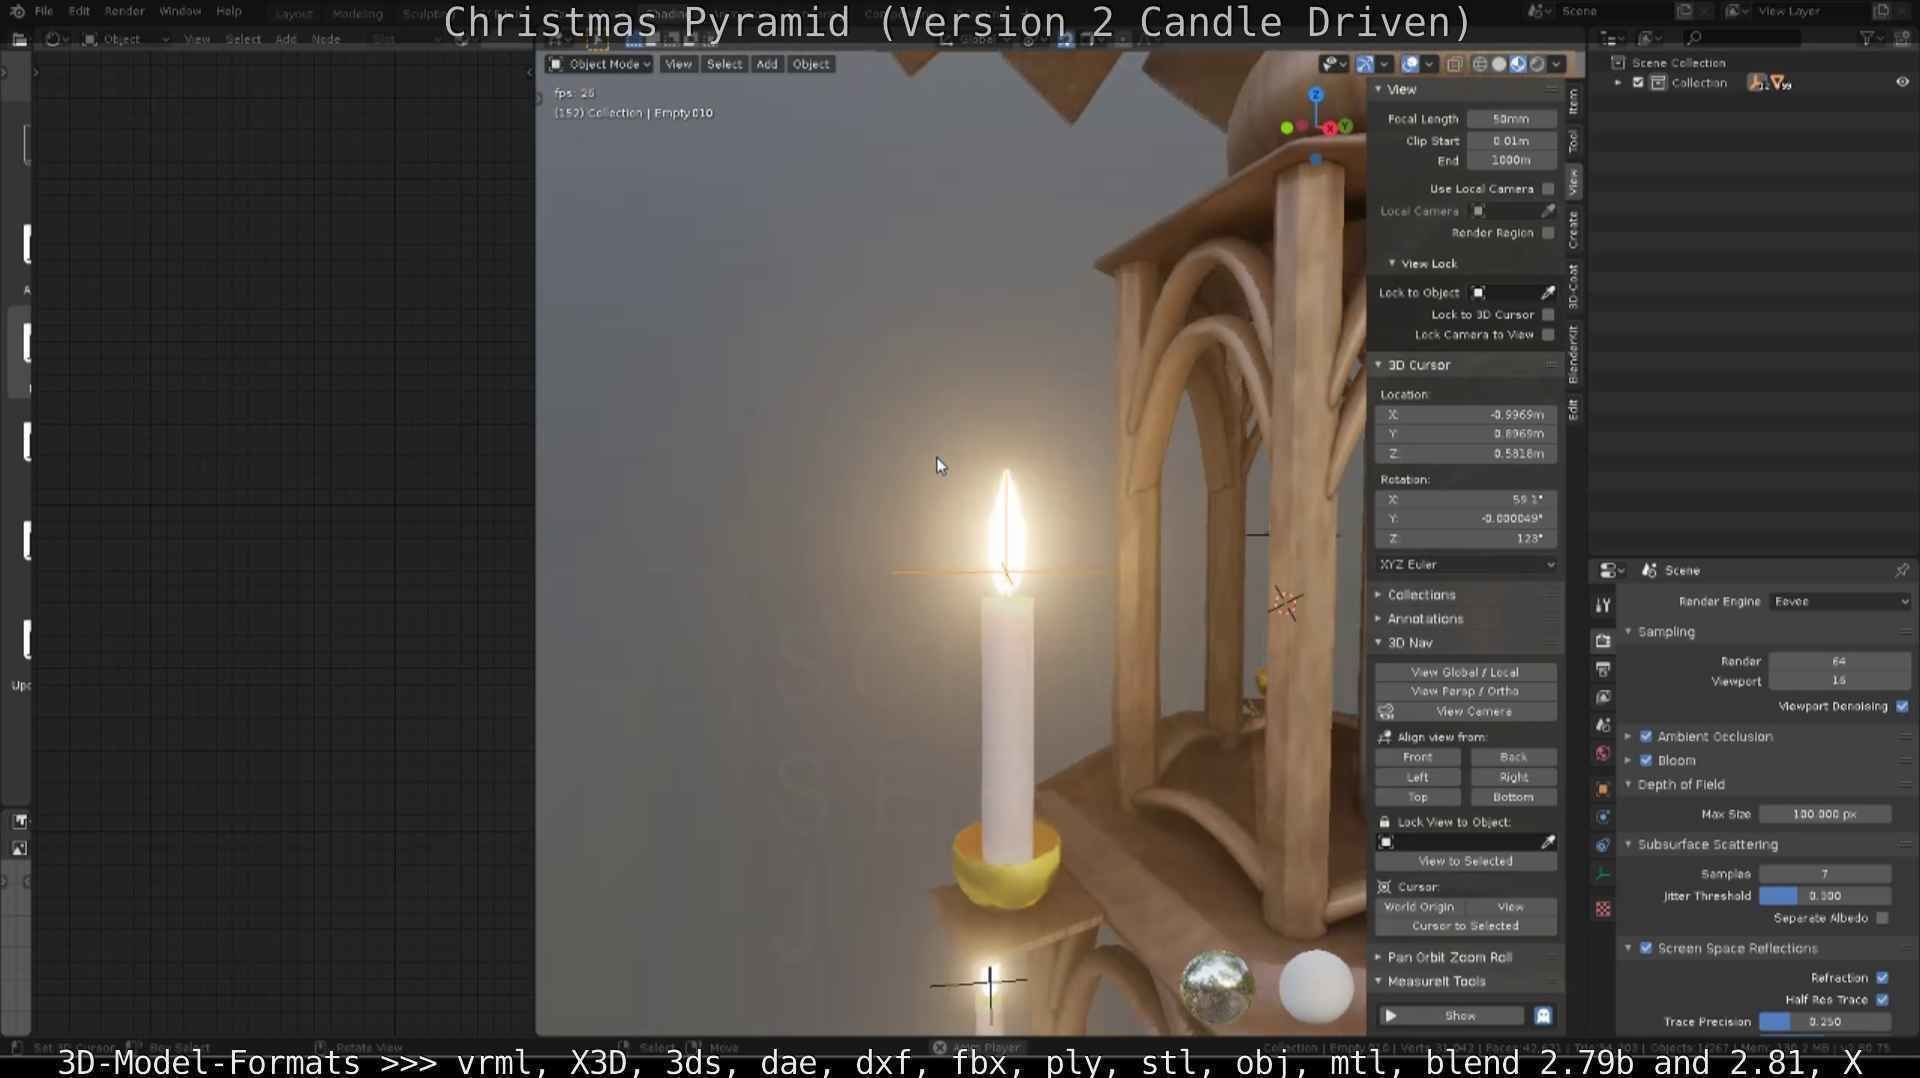Switch to the Item sidebar tab
The image size is (1920, 1078).
[x=1574, y=101]
